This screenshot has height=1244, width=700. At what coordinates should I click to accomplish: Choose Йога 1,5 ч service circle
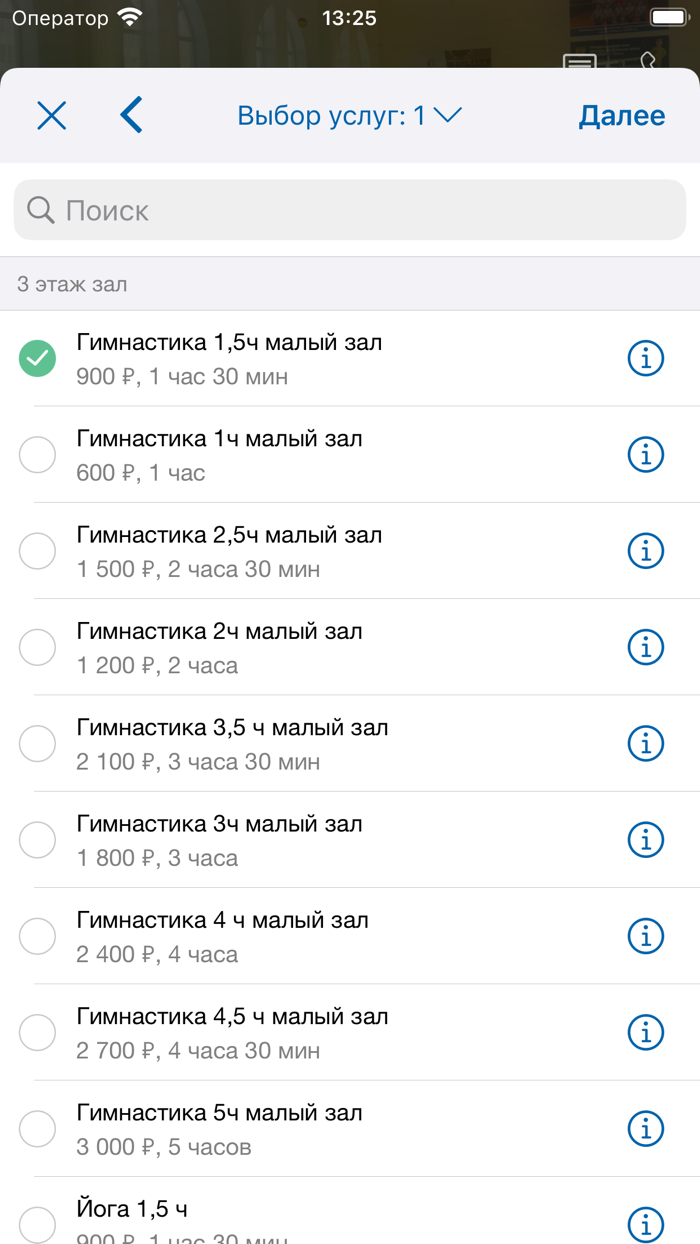37,1224
